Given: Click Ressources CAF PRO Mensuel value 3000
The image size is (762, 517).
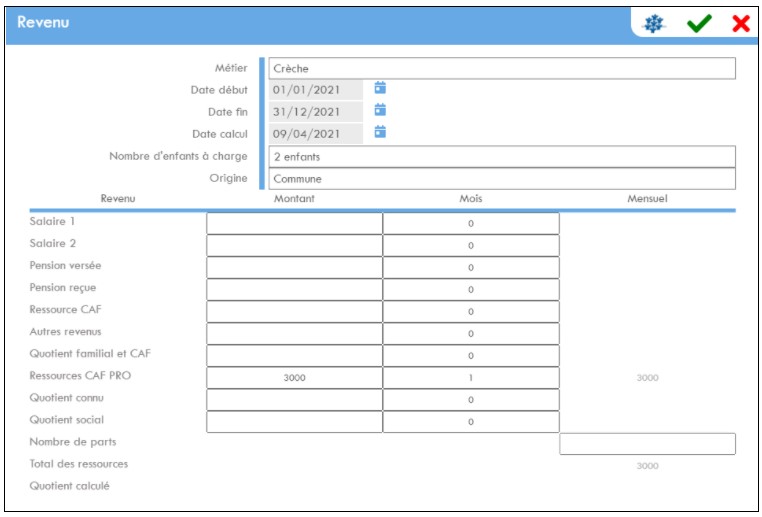Looking at the screenshot, I should pyautogui.click(x=648, y=378).
